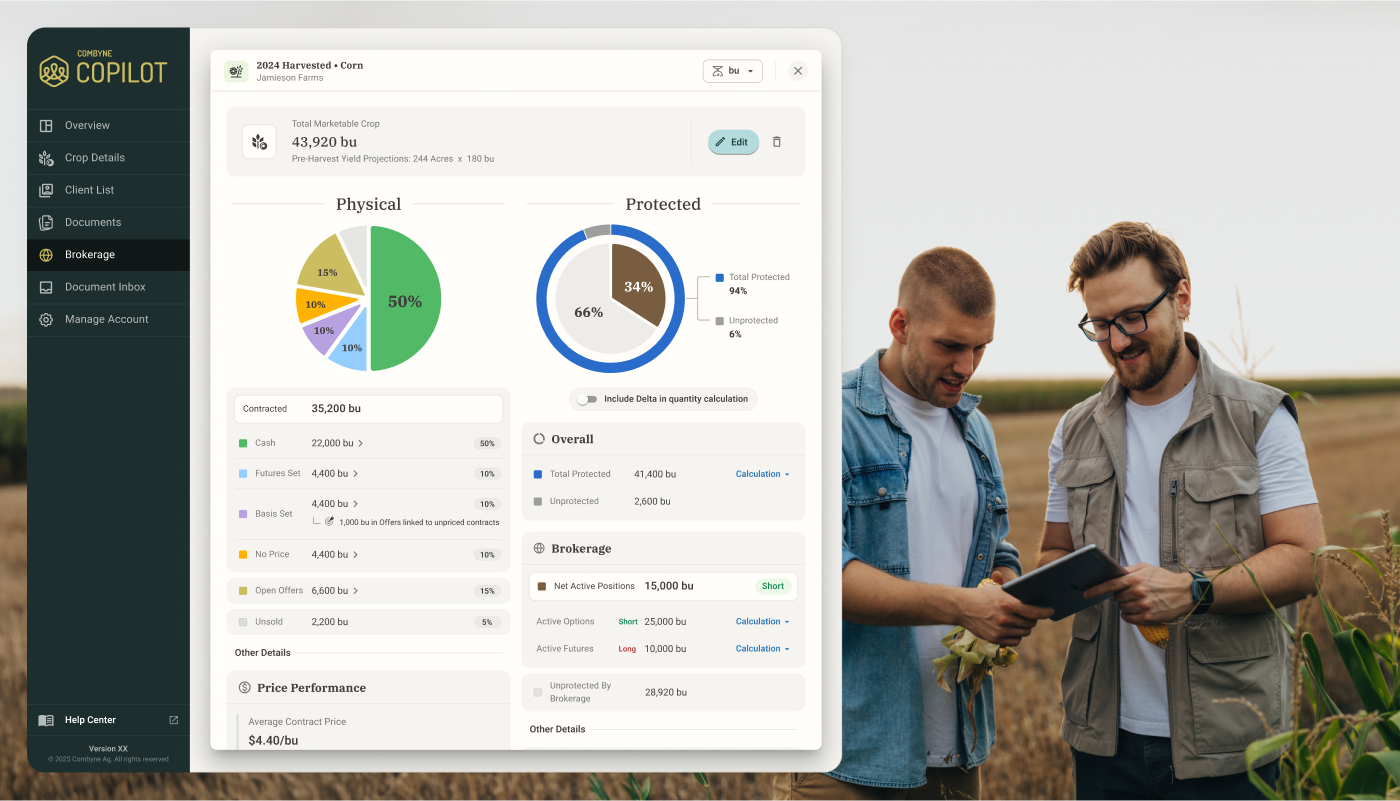Expand Calculation next to Active Futures
Viewport: 1400px width, 801px height.
(x=761, y=648)
